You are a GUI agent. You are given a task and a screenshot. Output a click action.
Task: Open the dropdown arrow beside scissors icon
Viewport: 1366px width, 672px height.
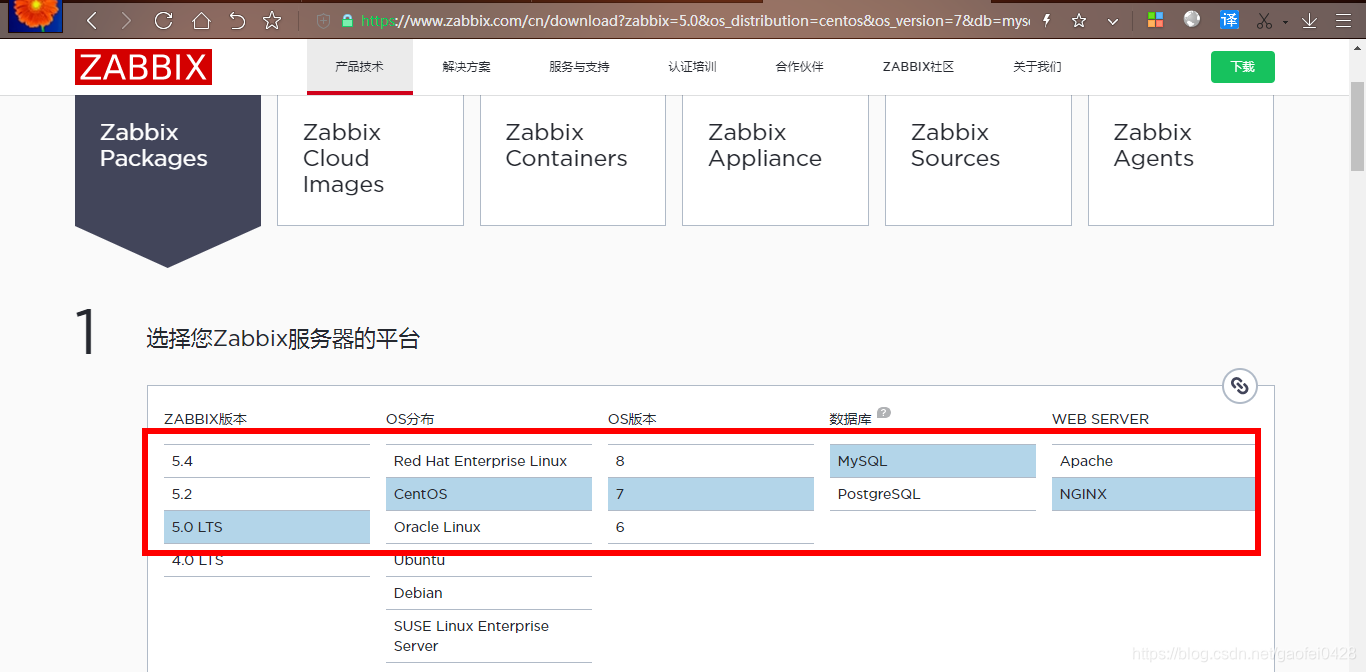1284,21
